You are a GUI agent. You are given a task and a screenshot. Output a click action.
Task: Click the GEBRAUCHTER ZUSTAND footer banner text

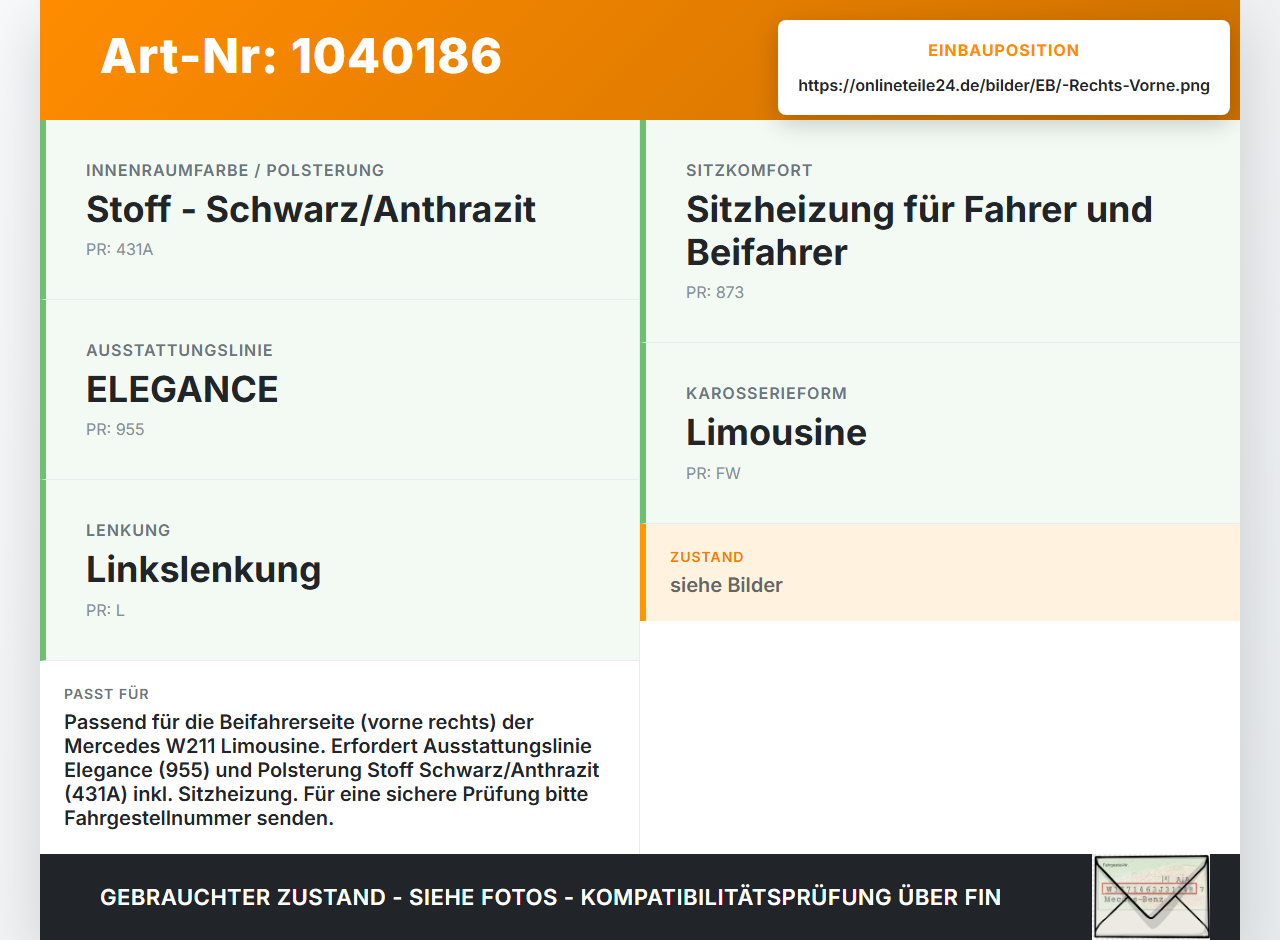[550, 897]
